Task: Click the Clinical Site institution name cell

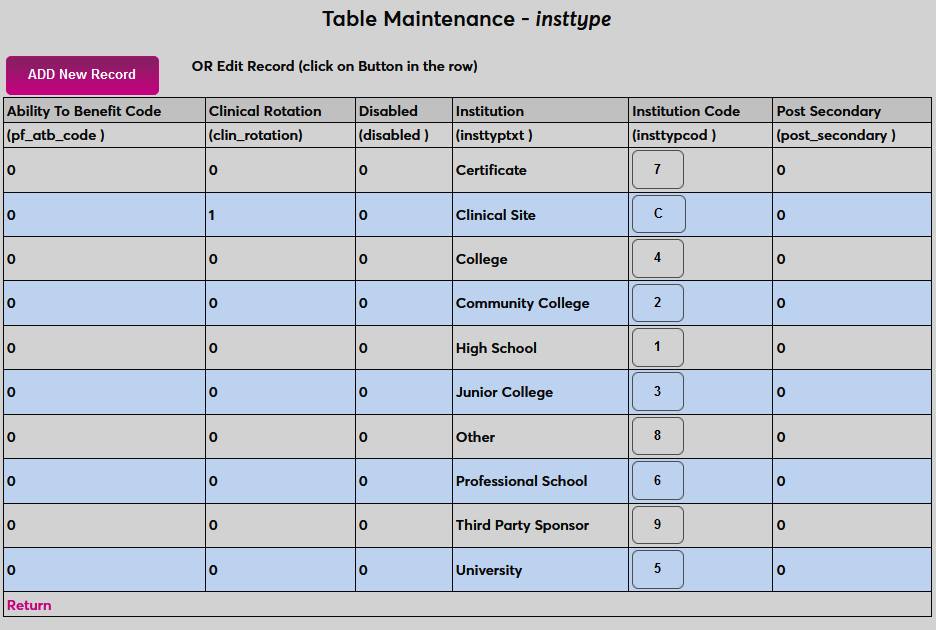Action: [x=496, y=215]
